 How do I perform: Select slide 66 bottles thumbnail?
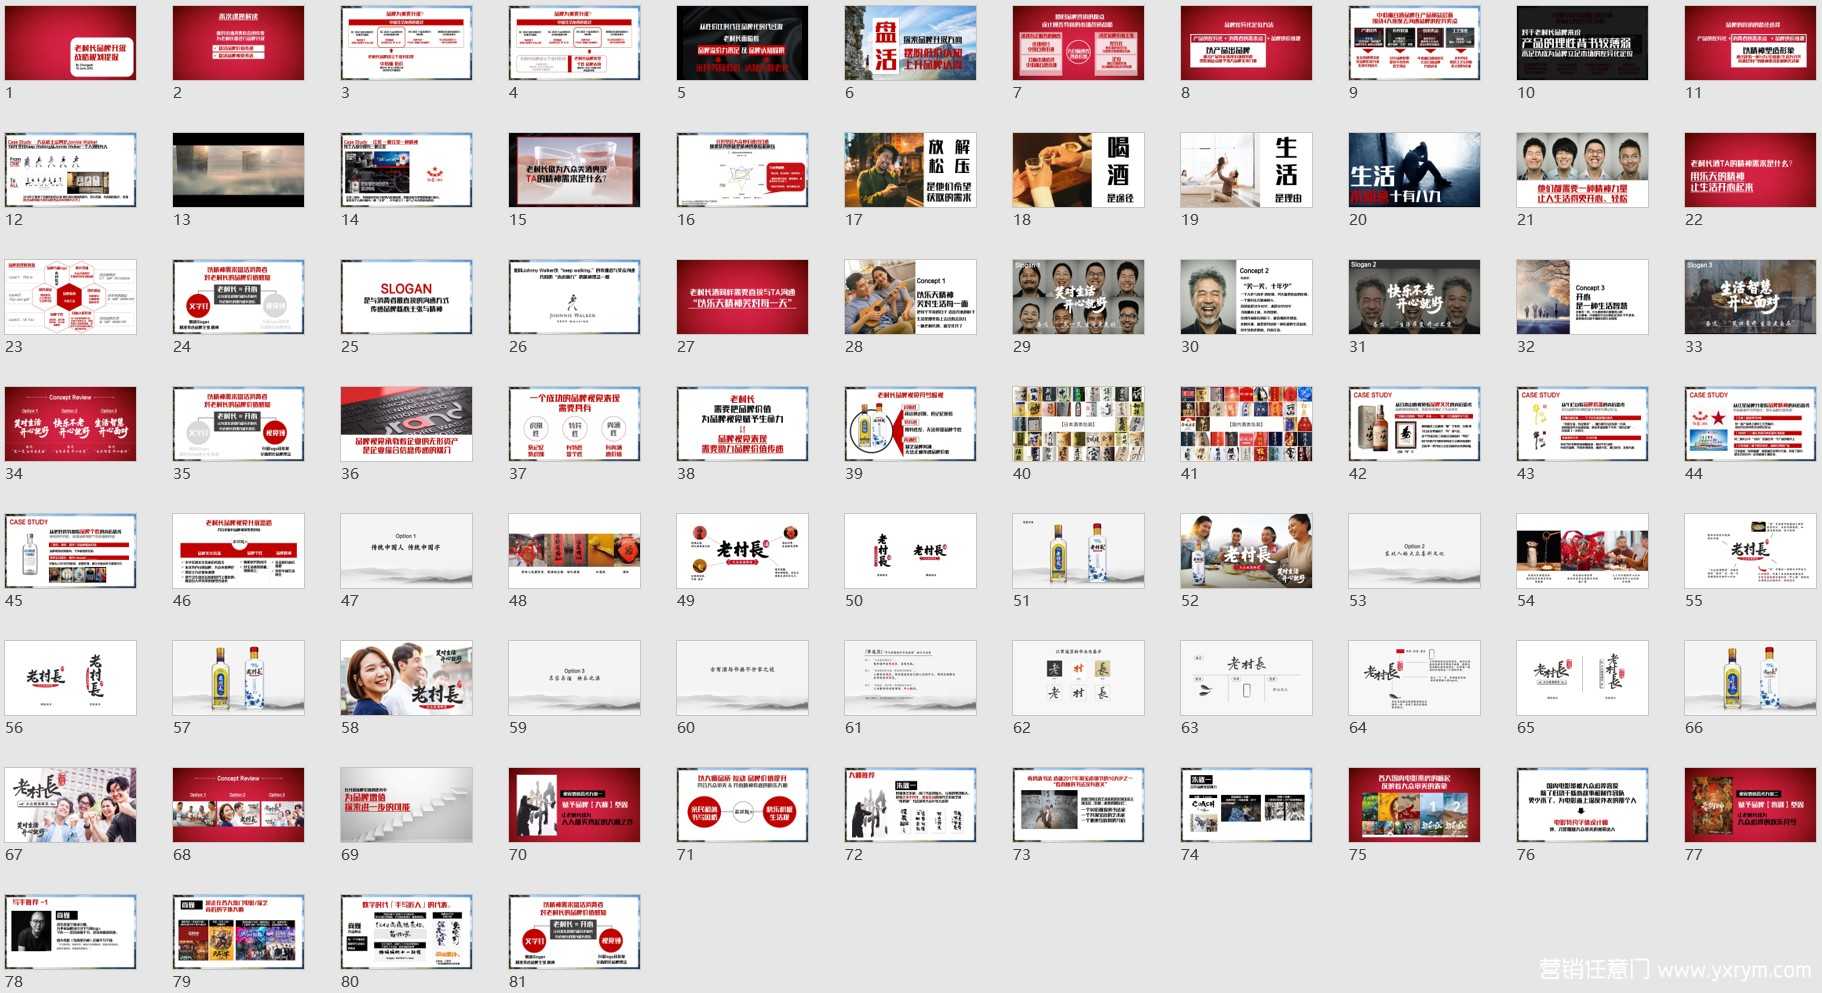click(1750, 678)
